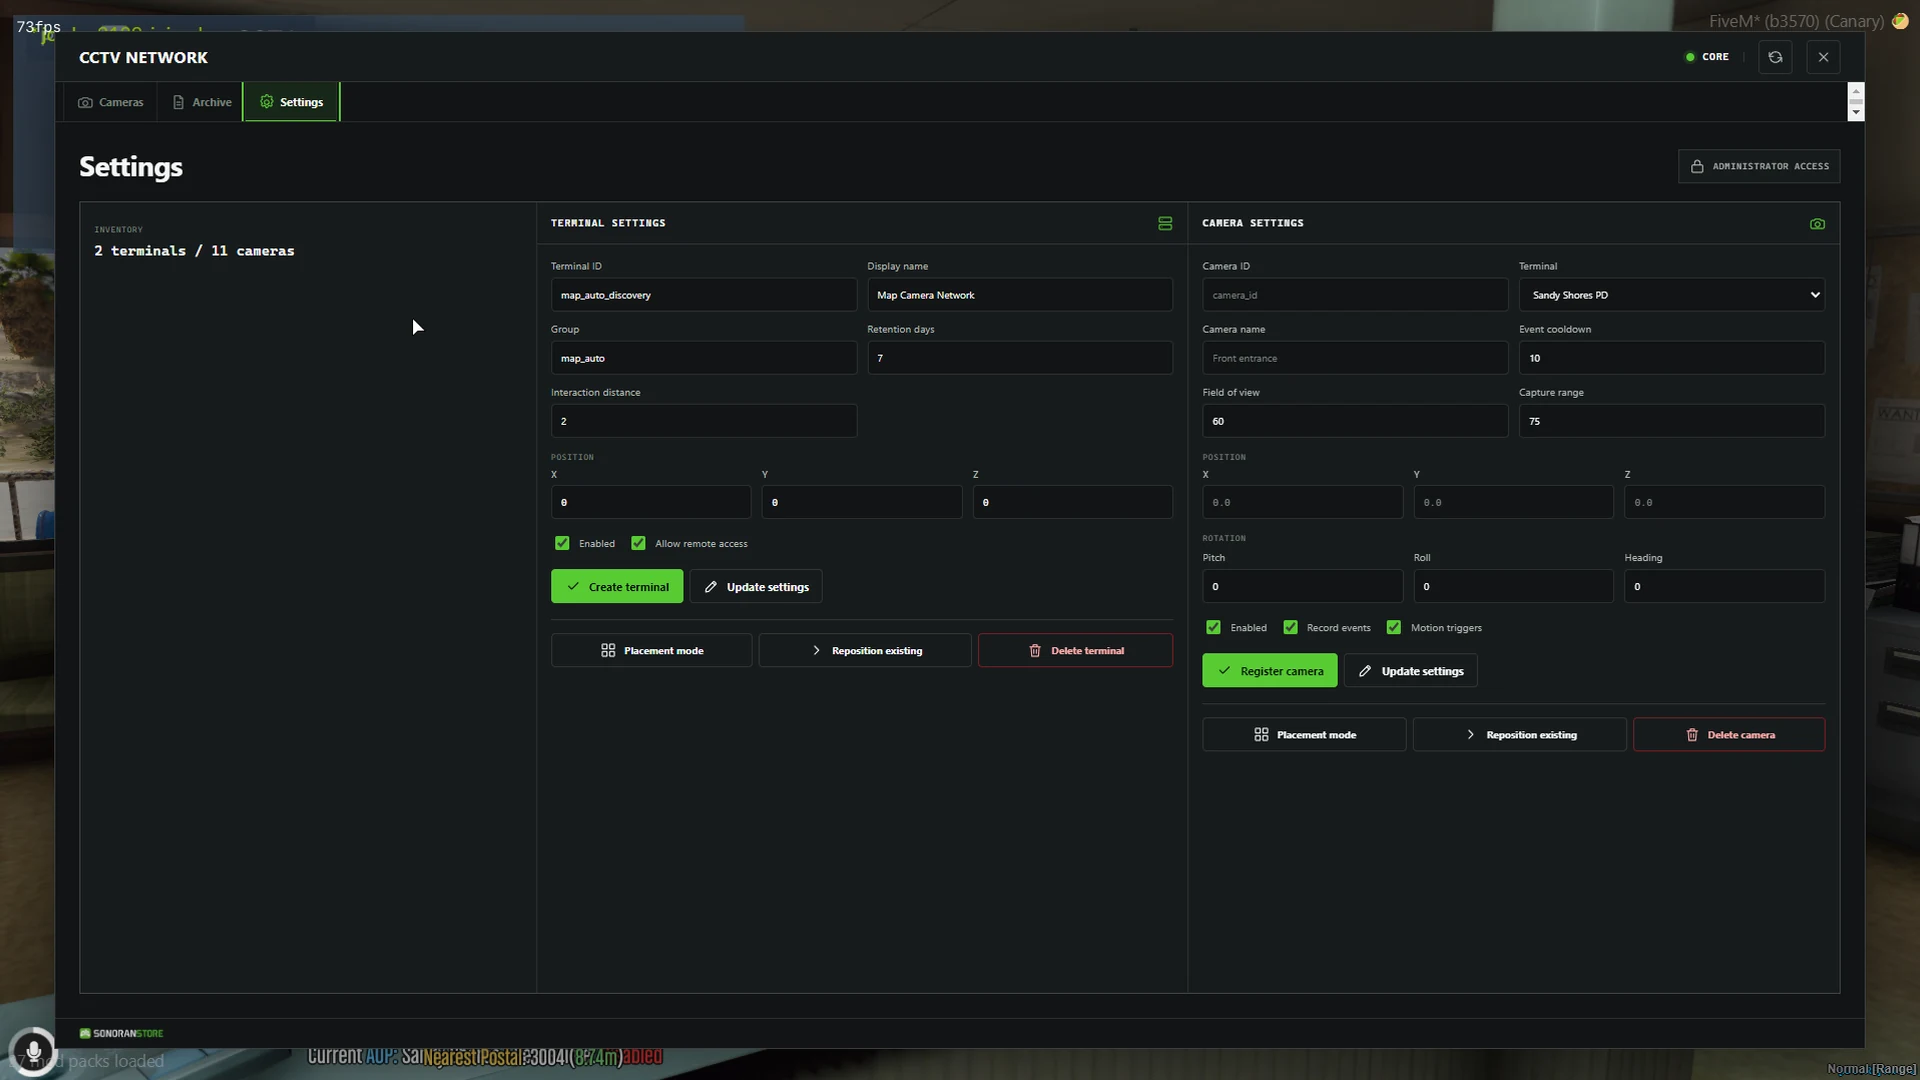1920x1080 pixels.
Task: Click the camera icon in Camera Settings header
Action: [1817, 223]
